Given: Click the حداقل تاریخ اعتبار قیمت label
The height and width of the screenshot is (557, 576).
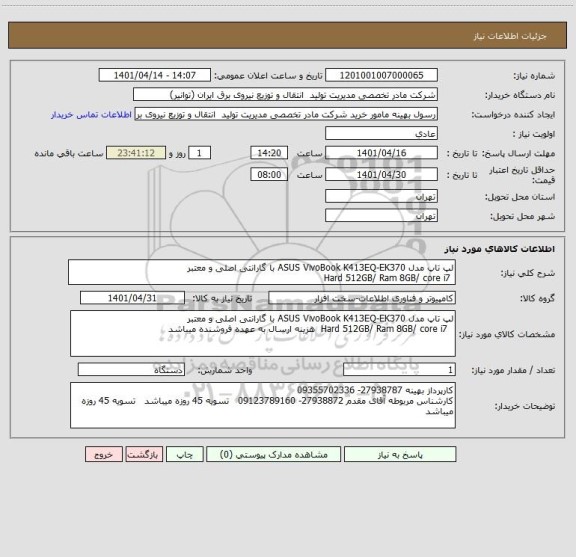Looking at the screenshot, I should [522, 175].
